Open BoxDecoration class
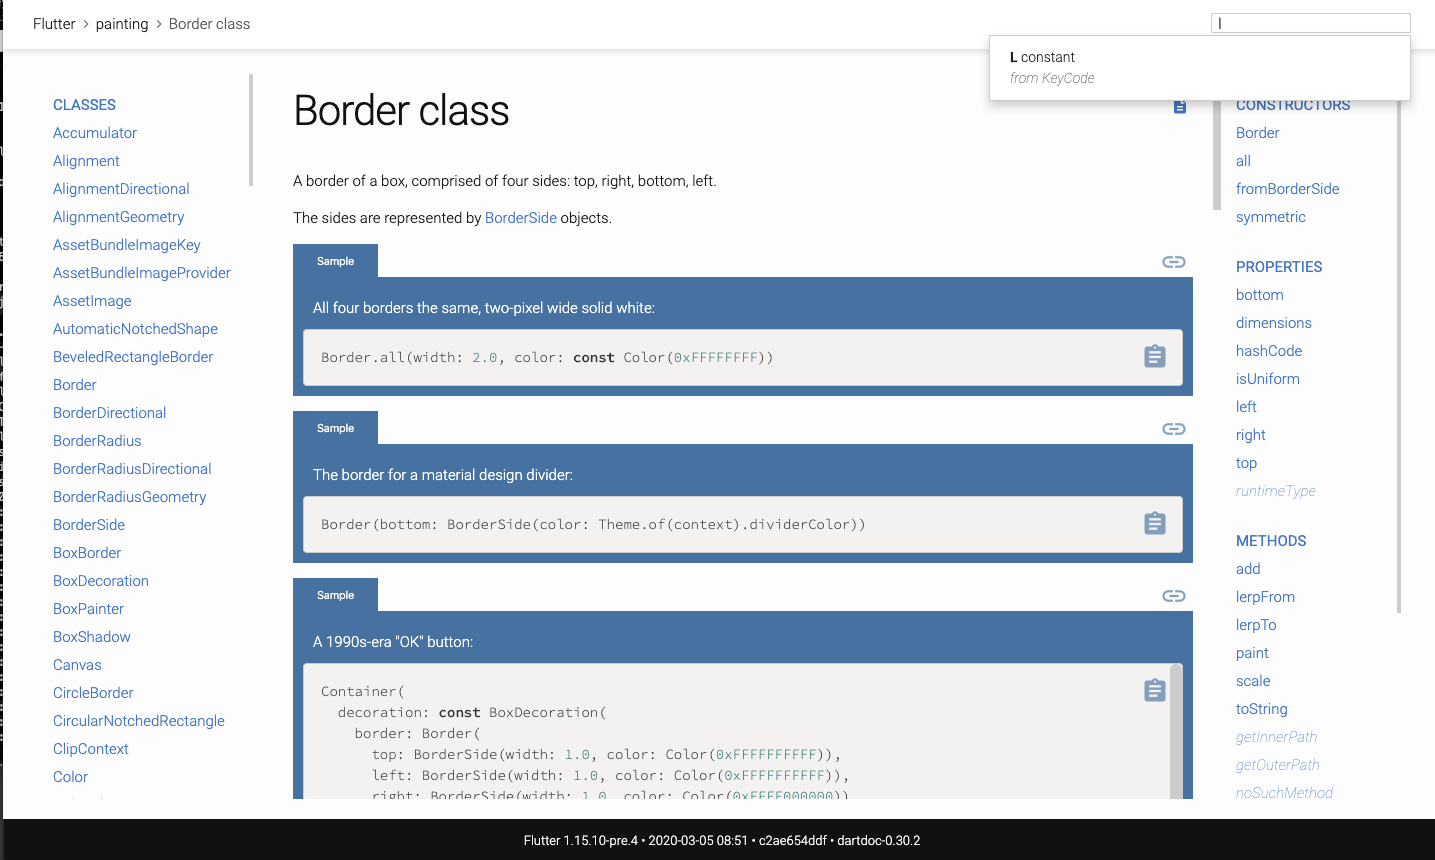The height and width of the screenshot is (860, 1435). (101, 581)
